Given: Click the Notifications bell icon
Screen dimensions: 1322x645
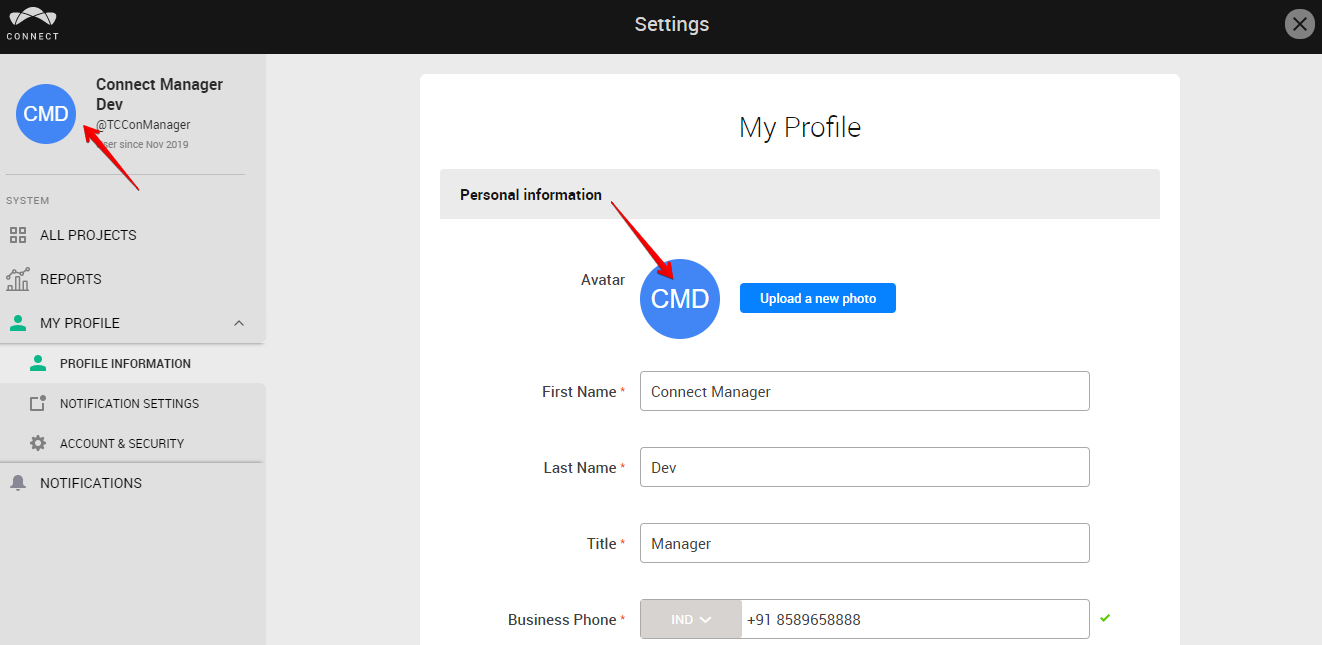Looking at the screenshot, I should (x=18, y=483).
